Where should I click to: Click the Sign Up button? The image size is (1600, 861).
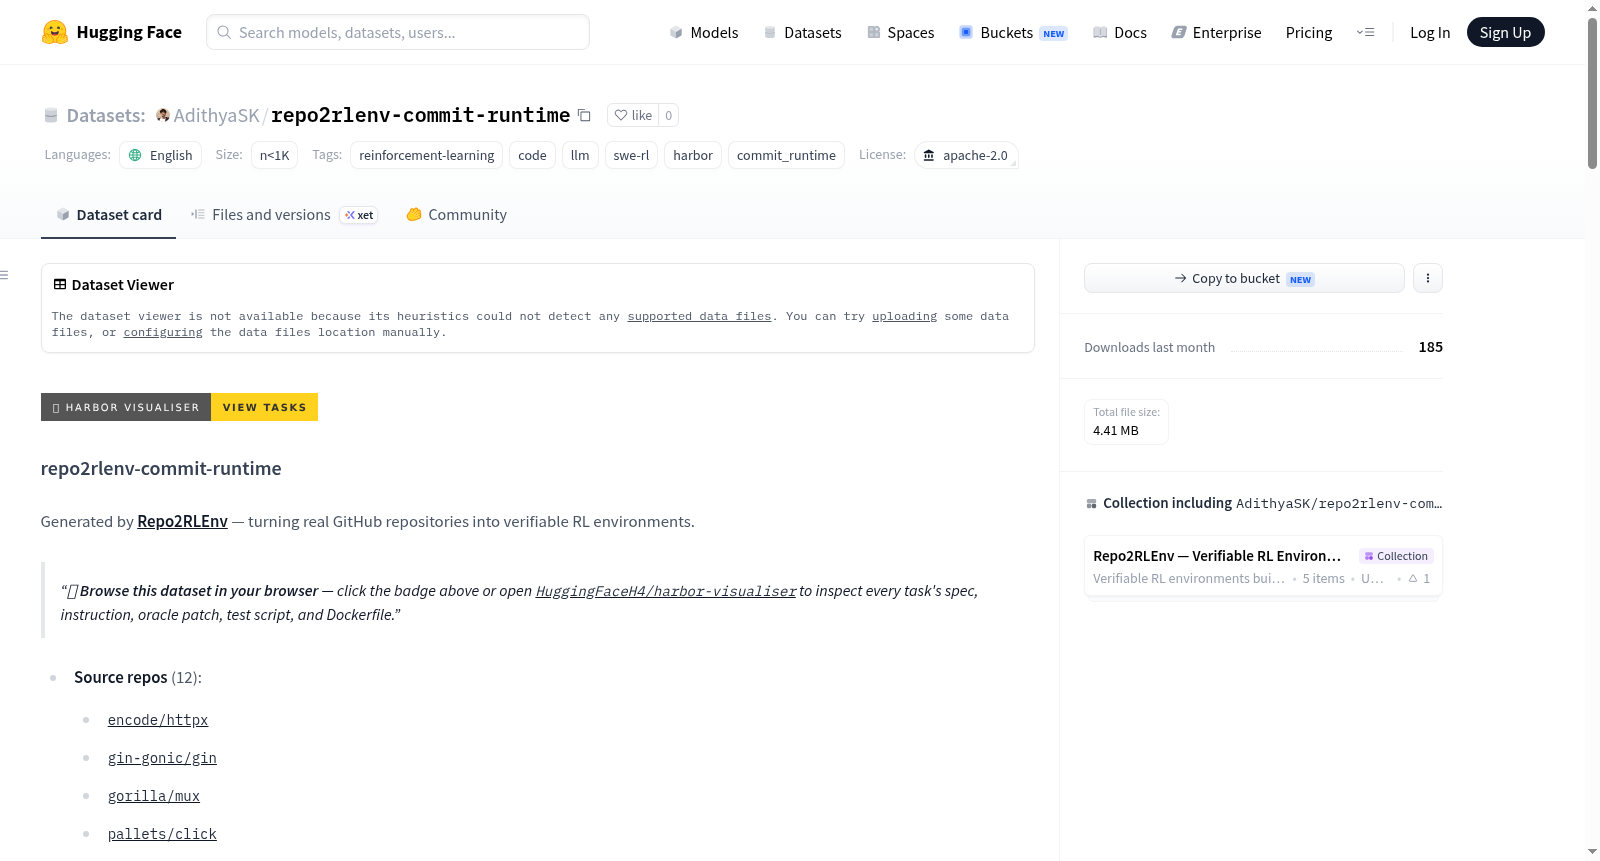tap(1505, 32)
